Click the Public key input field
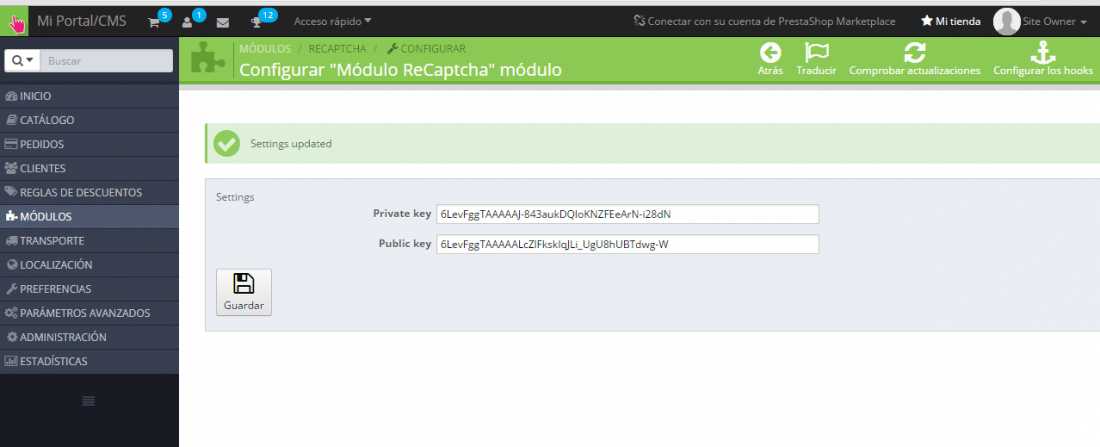 pos(627,244)
